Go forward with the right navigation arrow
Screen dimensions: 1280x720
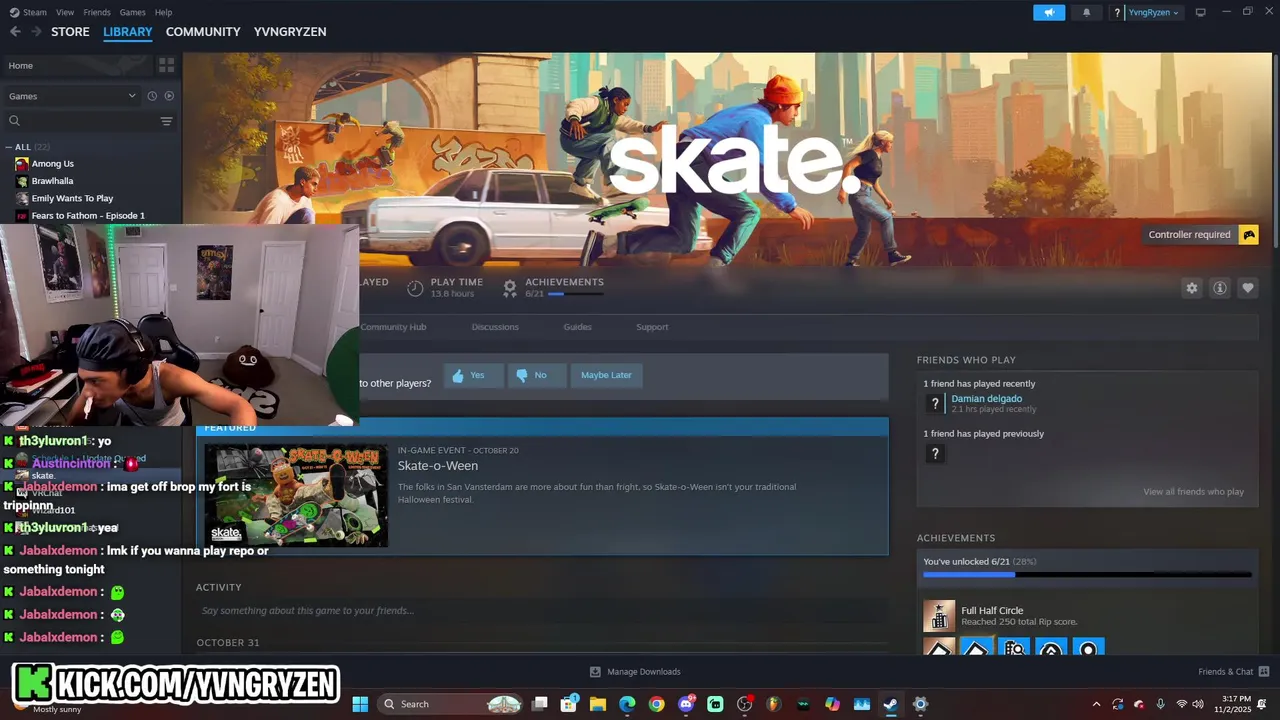pos(36,32)
